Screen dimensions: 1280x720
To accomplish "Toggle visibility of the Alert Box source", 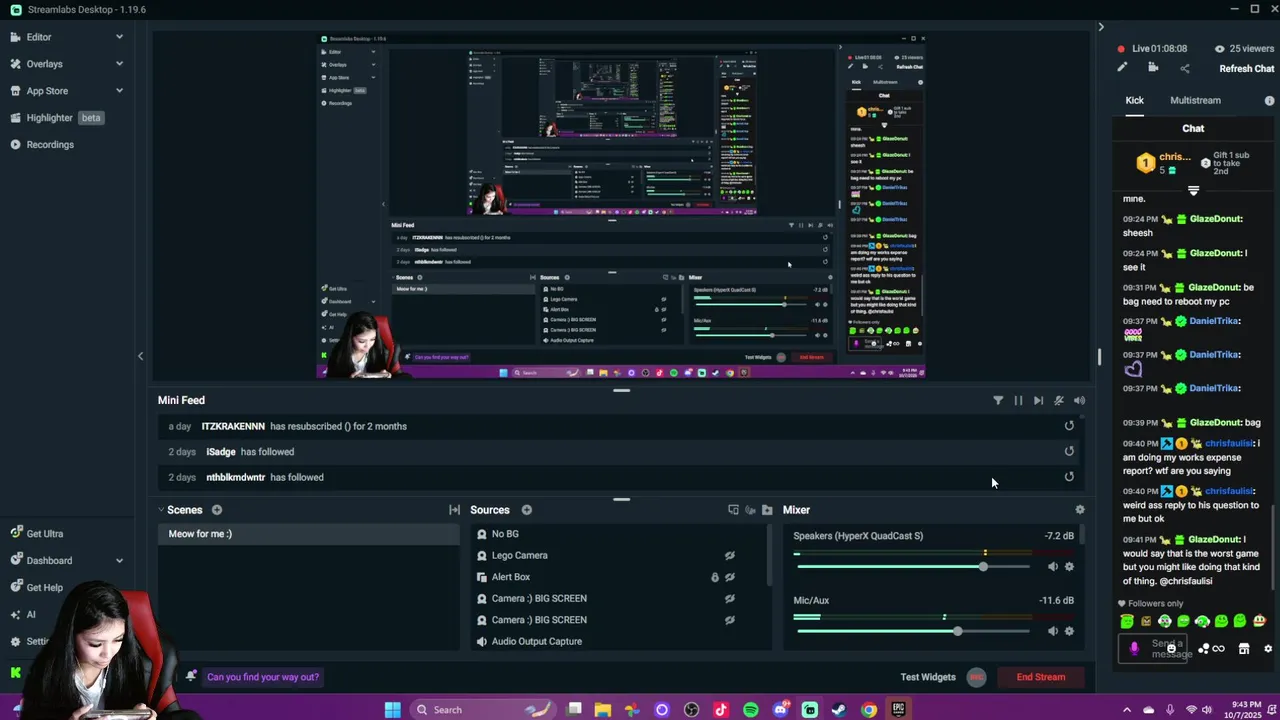I will click(730, 577).
